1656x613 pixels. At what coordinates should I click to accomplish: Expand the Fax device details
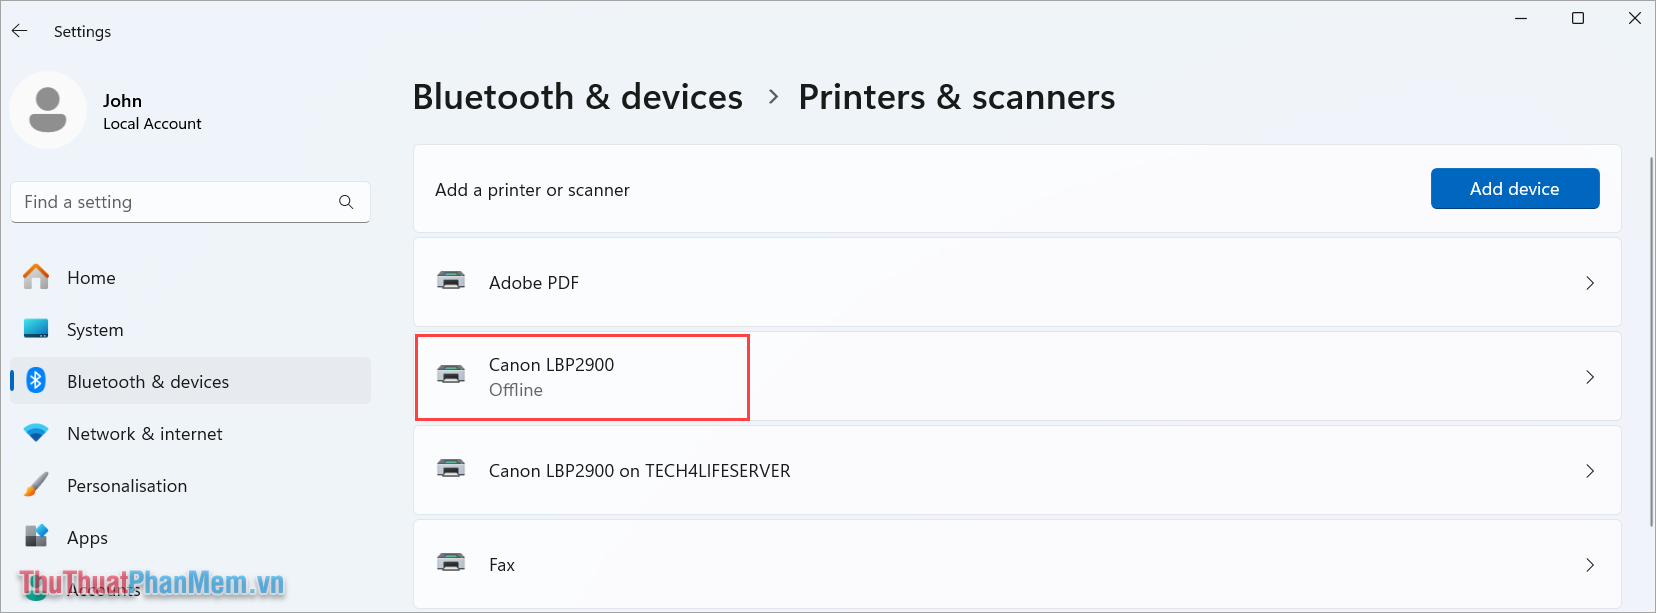[x=1589, y=564]
